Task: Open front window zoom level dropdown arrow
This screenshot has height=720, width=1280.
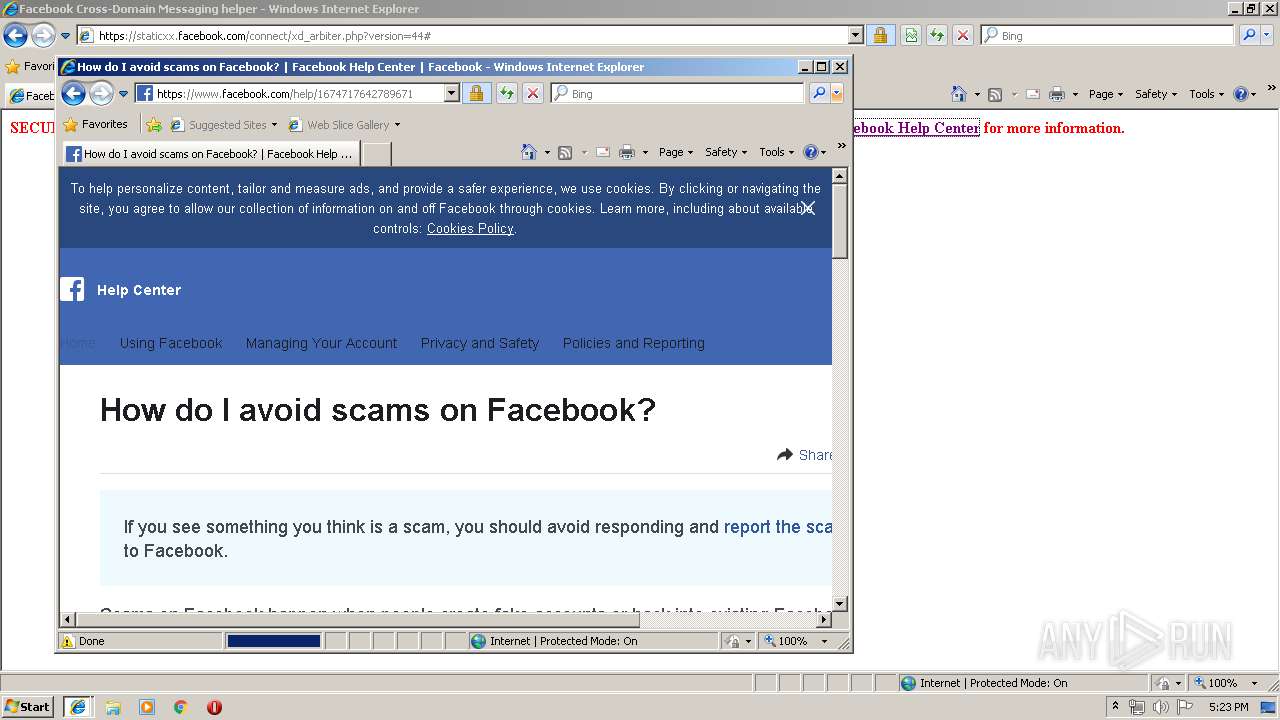Action: click(x=825, y=641)
